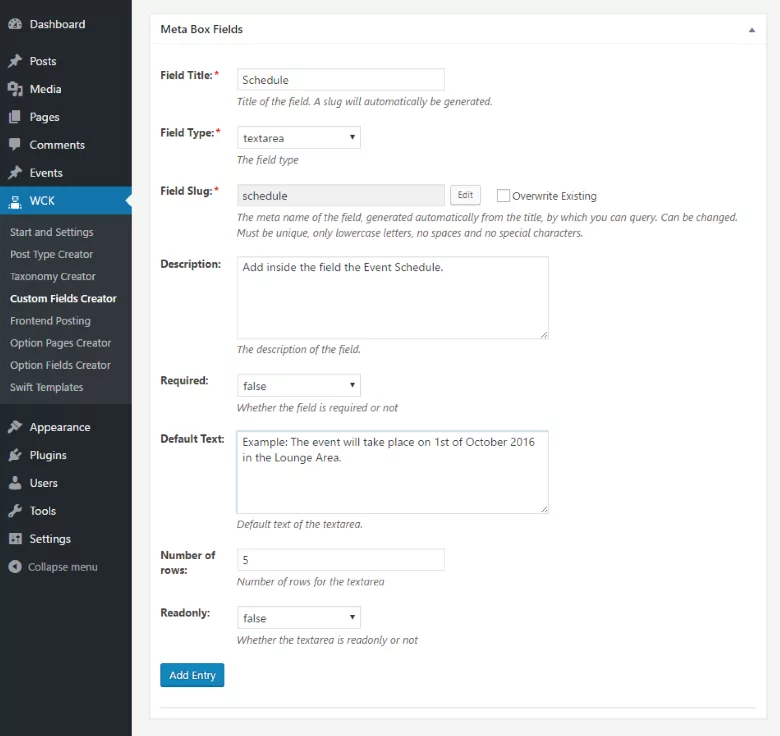Go to Post Type Creator submenu
The height and width of the screenshot is (736, 780).
tap(51, 254)
